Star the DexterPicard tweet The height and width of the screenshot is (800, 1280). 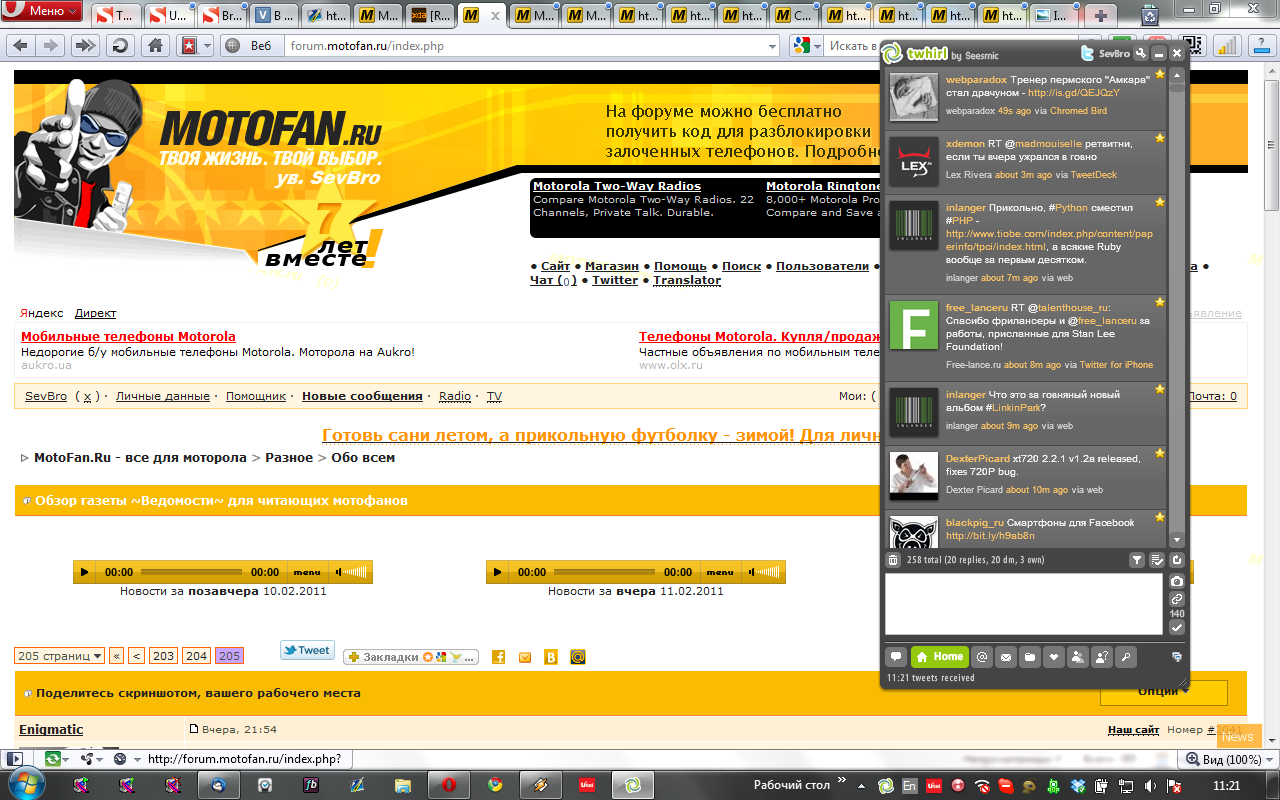click(1160, 453)
